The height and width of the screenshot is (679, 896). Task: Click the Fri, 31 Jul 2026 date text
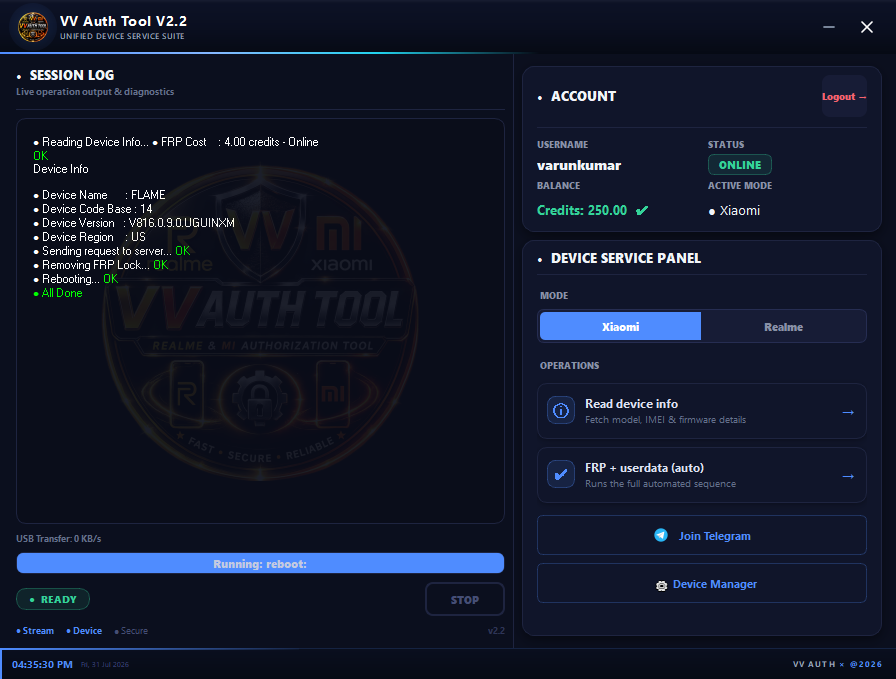(x=105, y=664)
